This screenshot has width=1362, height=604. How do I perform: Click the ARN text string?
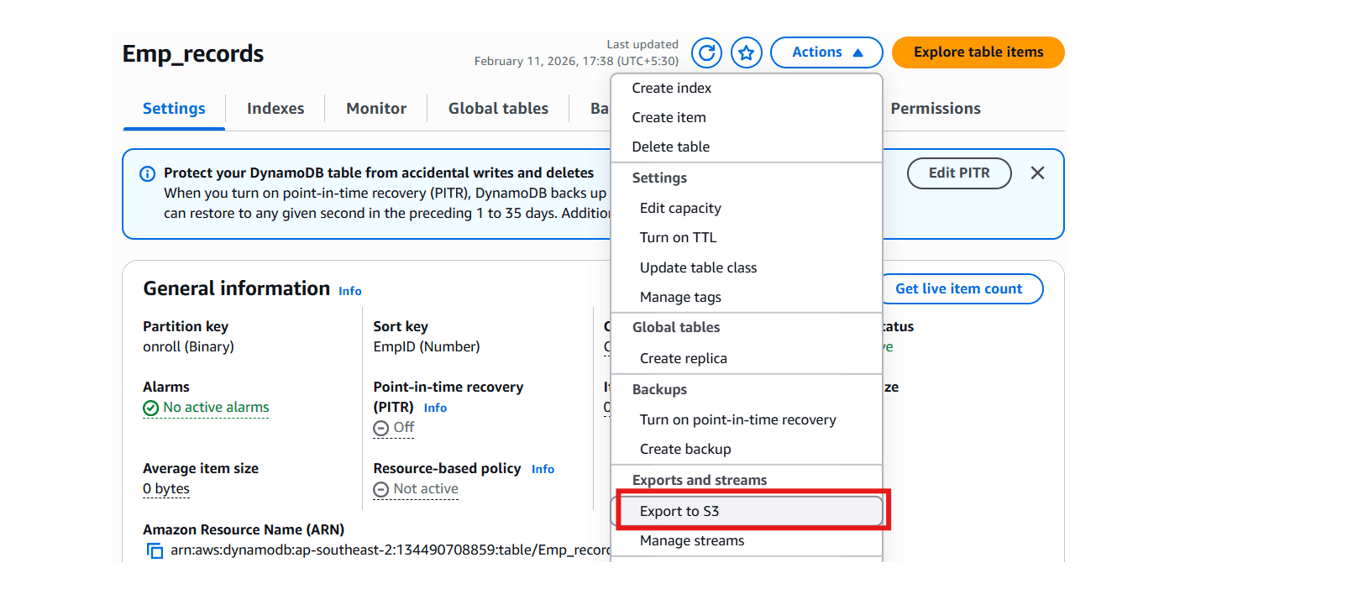pos(390,550)
